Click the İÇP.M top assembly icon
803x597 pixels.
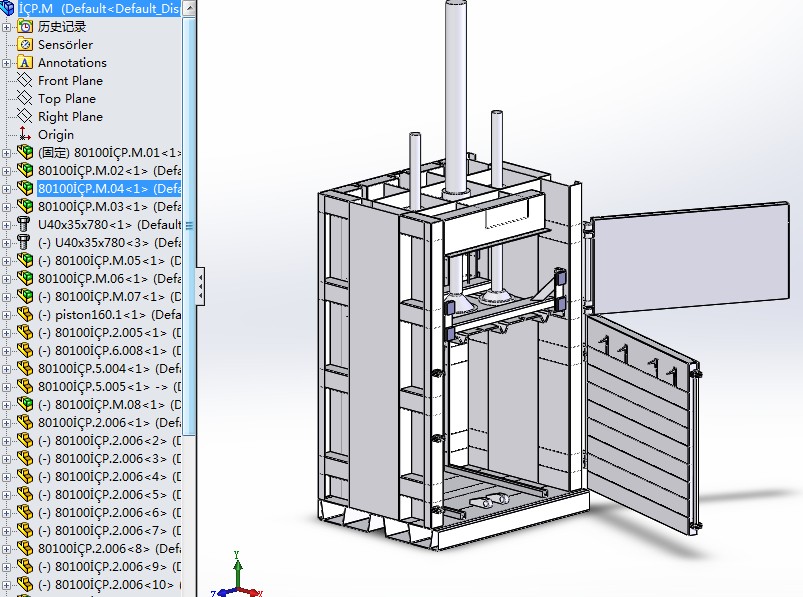coord(7,8)
